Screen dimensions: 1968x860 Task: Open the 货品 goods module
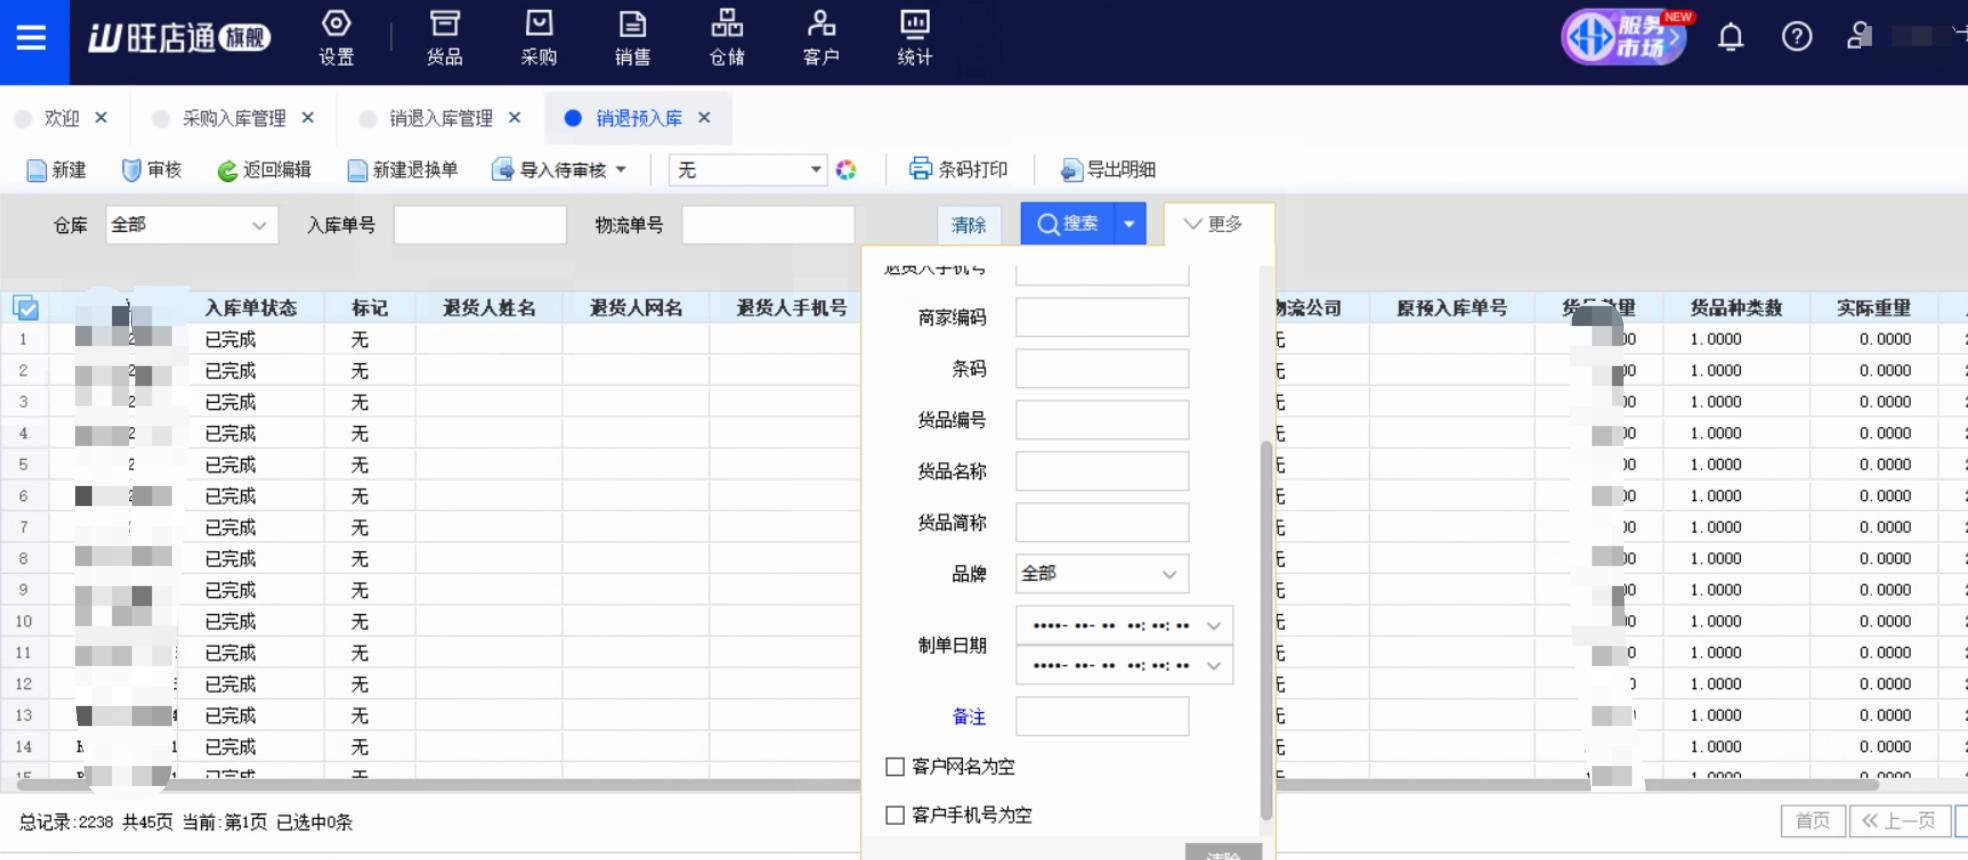pyautogui.click(x=444, y=38)
